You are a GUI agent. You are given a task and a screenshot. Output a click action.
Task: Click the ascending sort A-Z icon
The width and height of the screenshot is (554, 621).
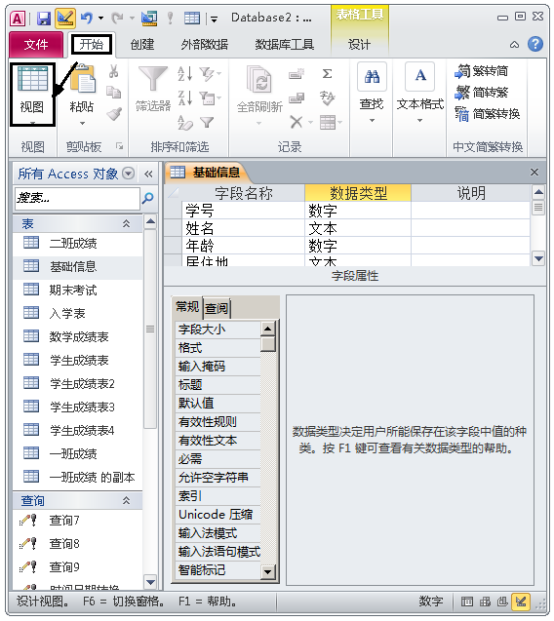pos(185,73)
